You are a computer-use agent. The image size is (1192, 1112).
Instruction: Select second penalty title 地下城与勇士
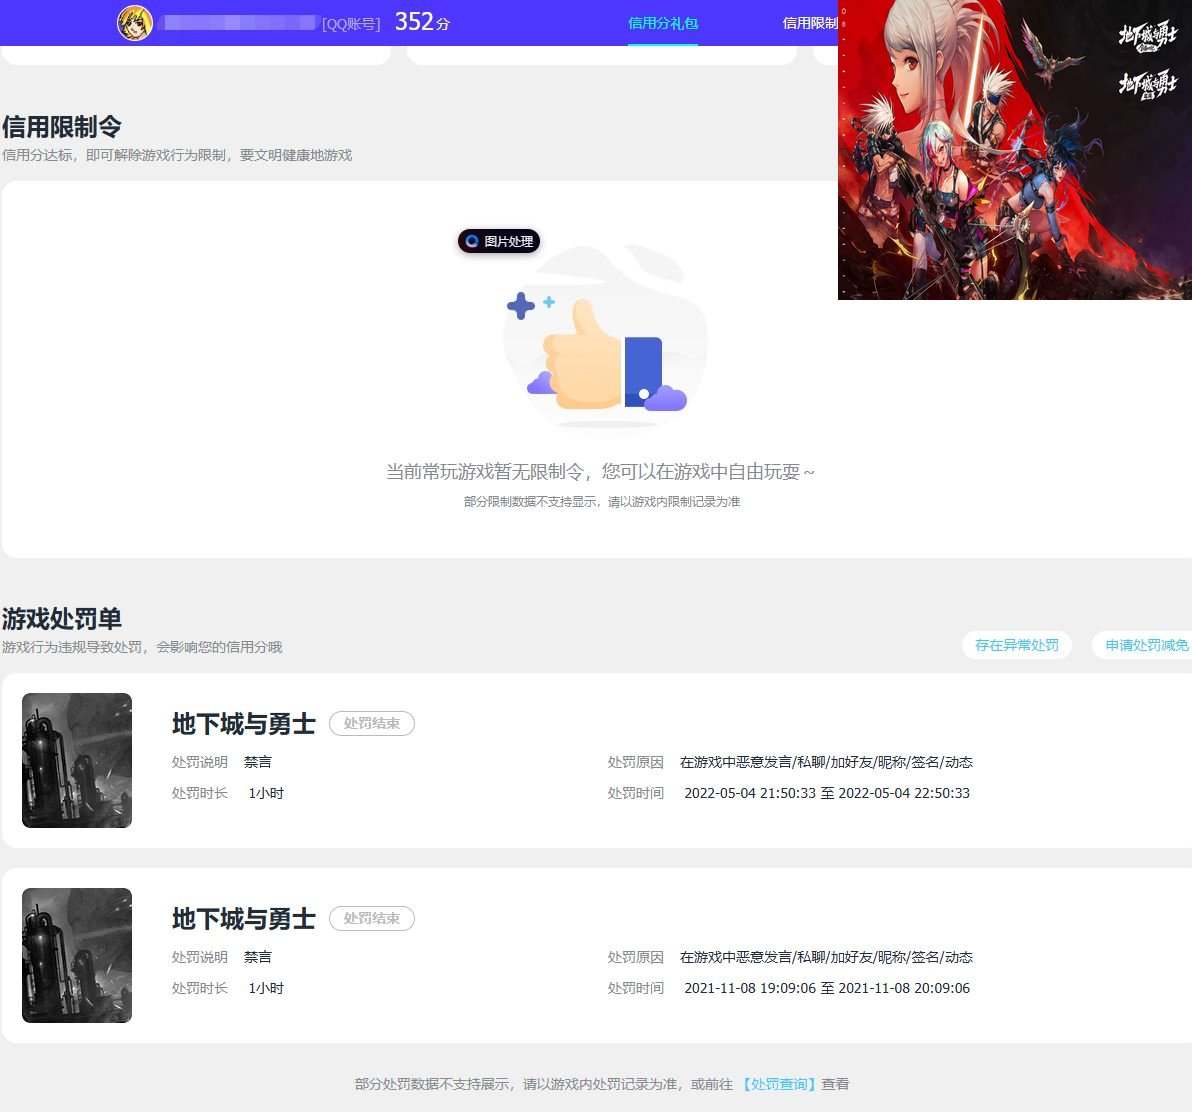coord(243,919)
